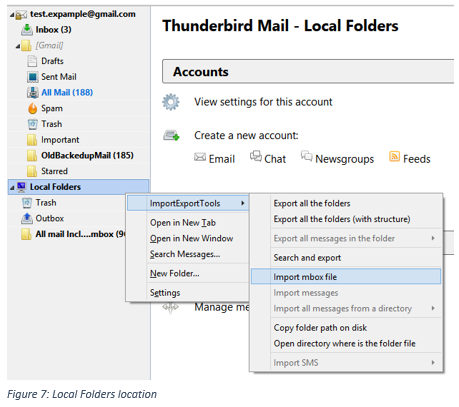The image size is (459, 407).
Task: Collapse the test.expample@gmail.com account tree
Action: click(12, 15)
